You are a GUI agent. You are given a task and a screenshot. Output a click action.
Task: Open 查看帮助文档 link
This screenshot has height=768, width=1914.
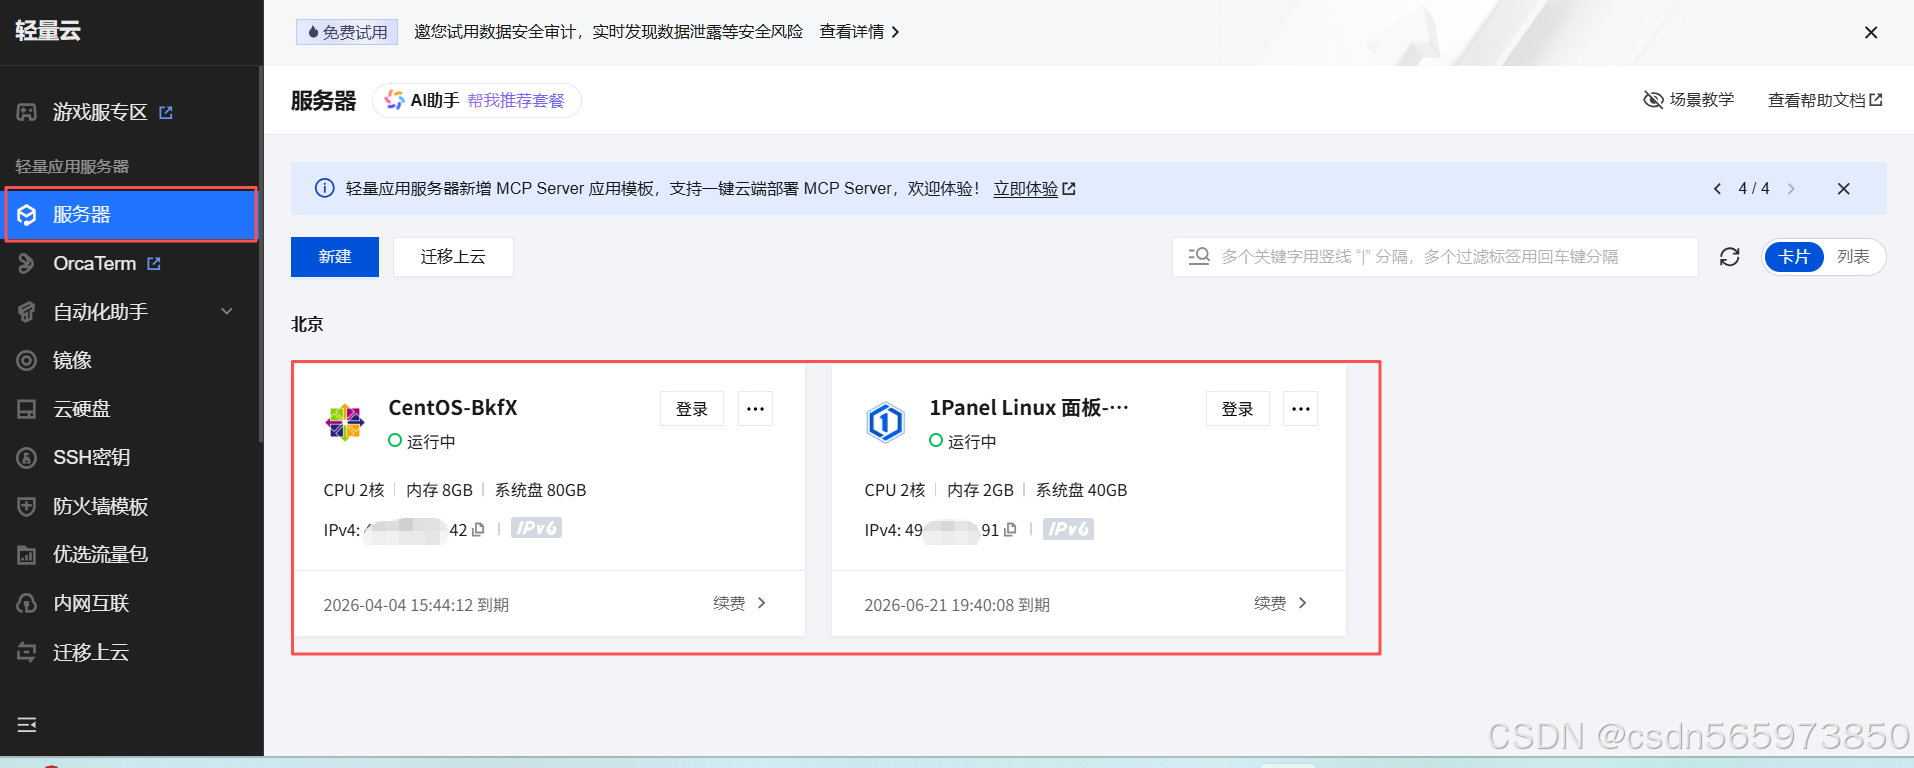(1825, 100)
